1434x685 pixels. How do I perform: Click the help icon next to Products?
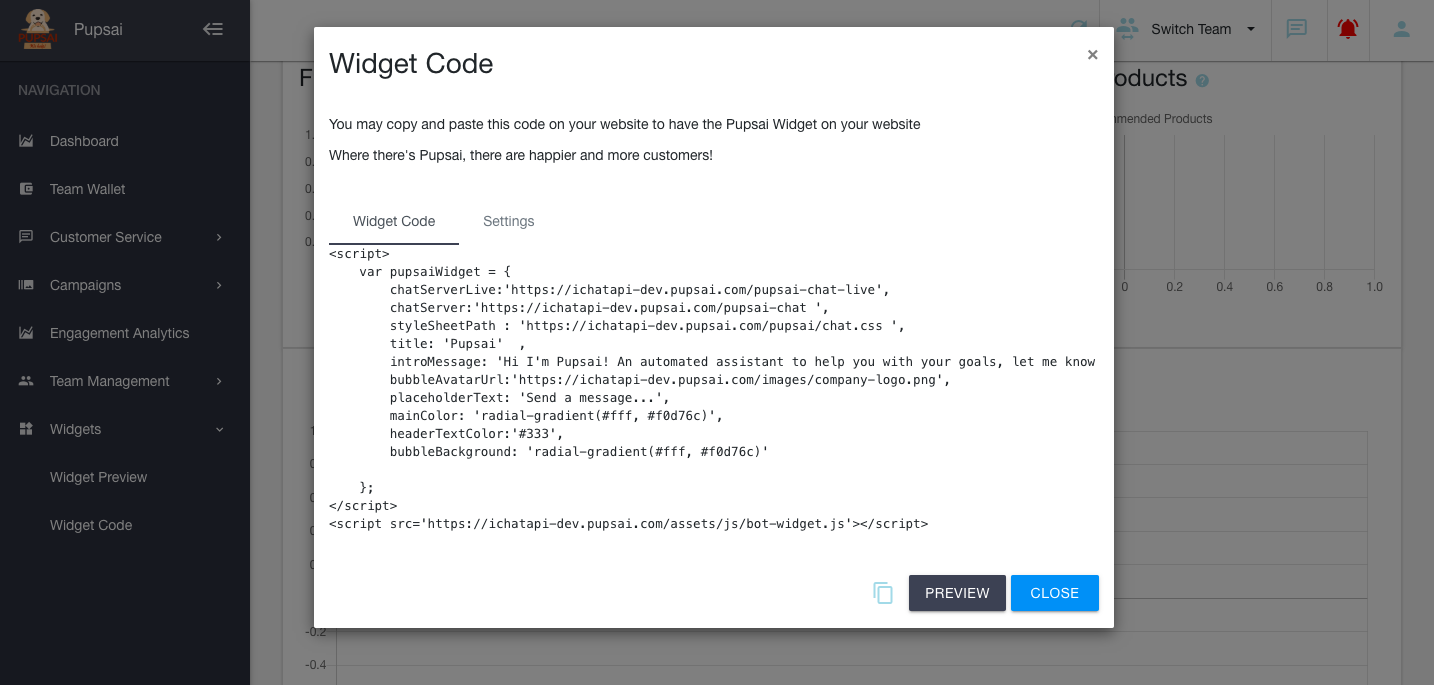[x=1203, y=81]
